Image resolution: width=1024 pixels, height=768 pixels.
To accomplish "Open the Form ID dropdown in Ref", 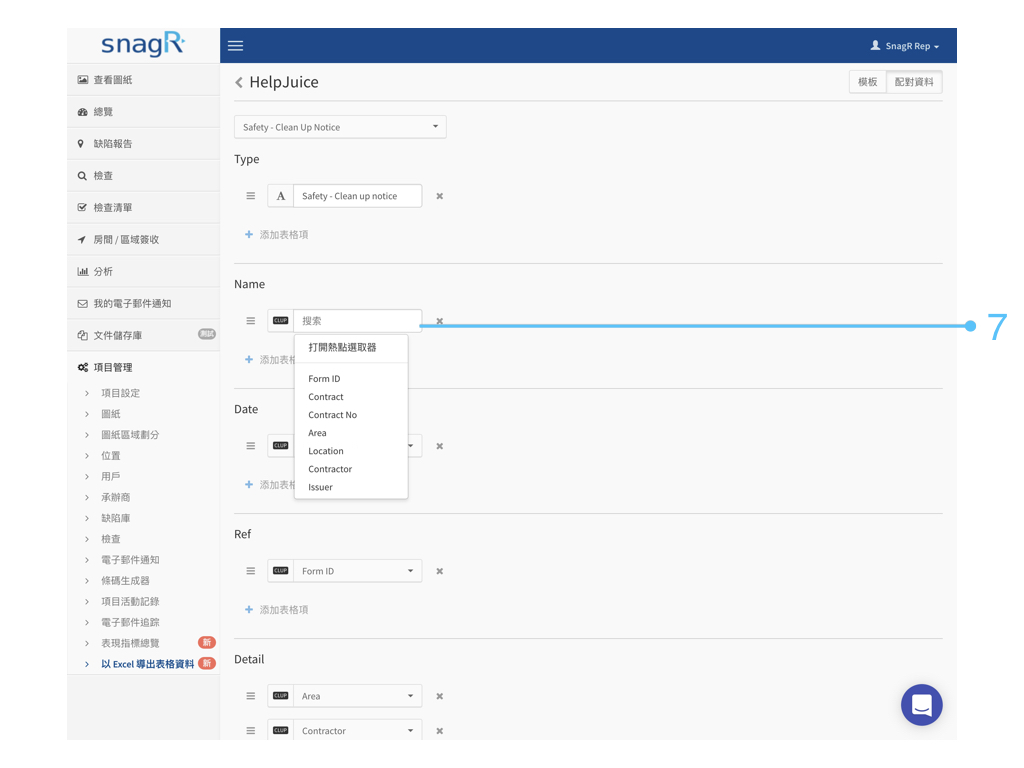I will point(358,571).
